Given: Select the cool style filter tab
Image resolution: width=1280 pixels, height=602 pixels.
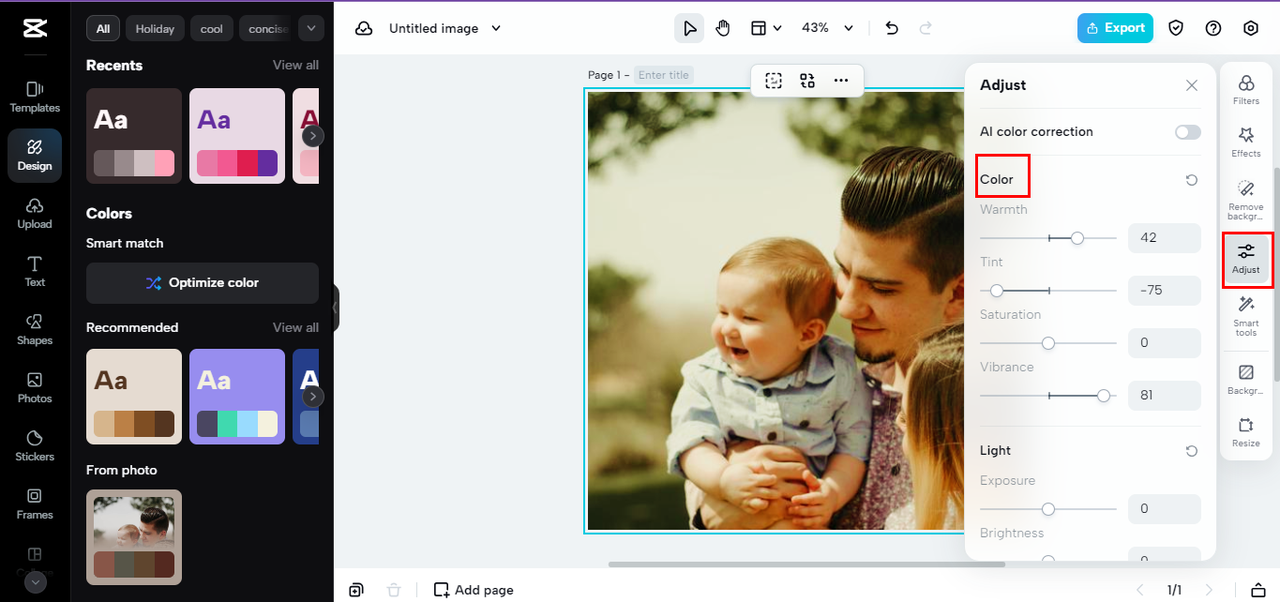Looking at the screenshot, I should click(x=212, y=29).
